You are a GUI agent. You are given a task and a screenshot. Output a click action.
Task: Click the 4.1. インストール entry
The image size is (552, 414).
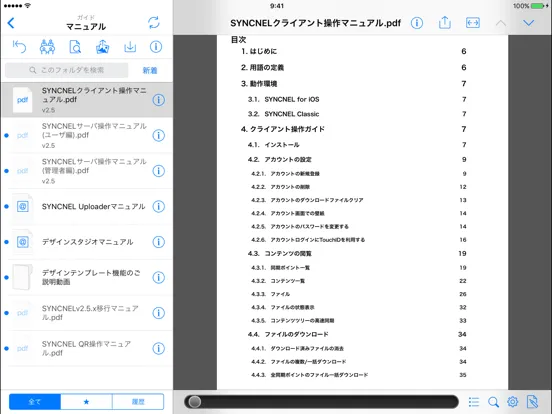274,145
